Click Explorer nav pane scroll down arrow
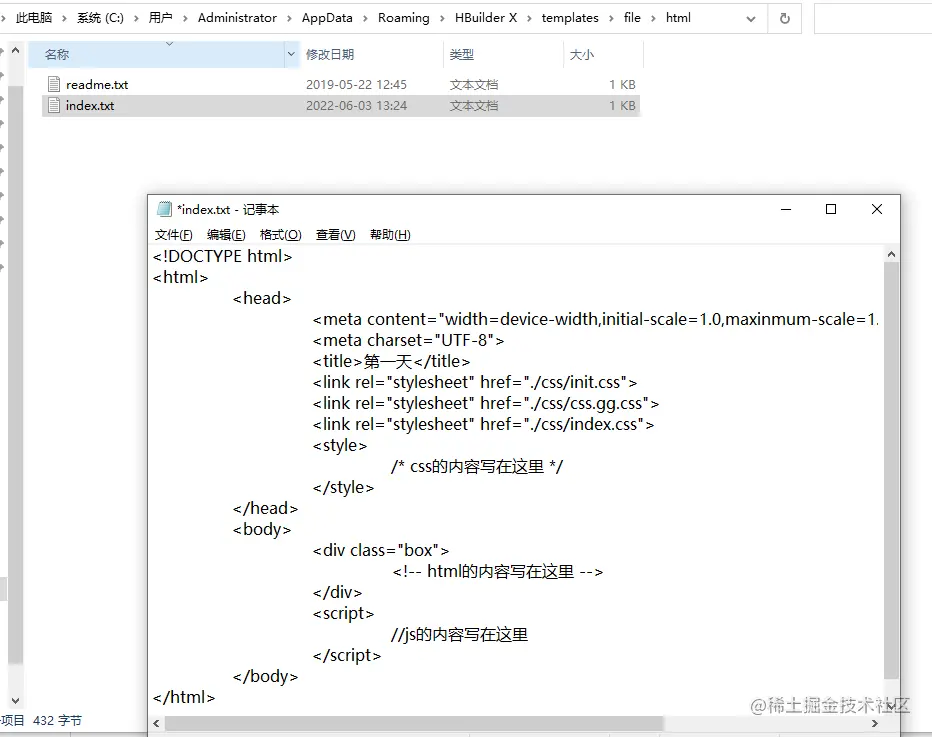Screen dimensions: 932x737 pyautogui.click(x=15, y=701)
